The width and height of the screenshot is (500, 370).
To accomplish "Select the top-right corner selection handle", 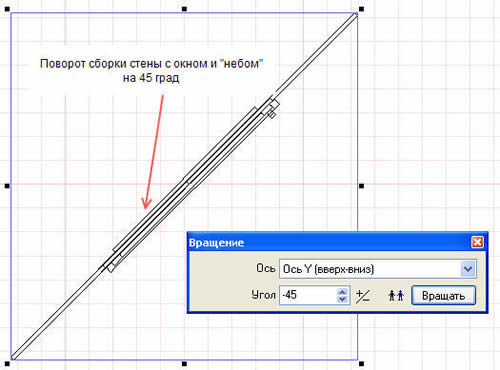I will 362,9.
